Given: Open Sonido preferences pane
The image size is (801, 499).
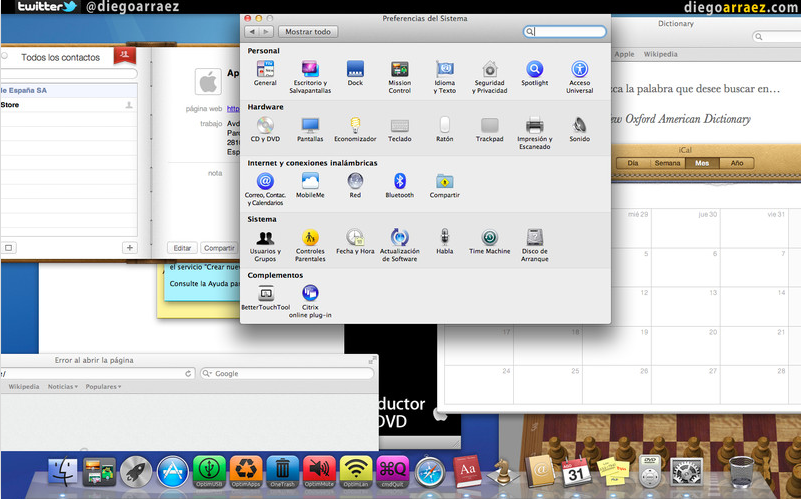Looking at the screenshot, I should pos(579,129).
